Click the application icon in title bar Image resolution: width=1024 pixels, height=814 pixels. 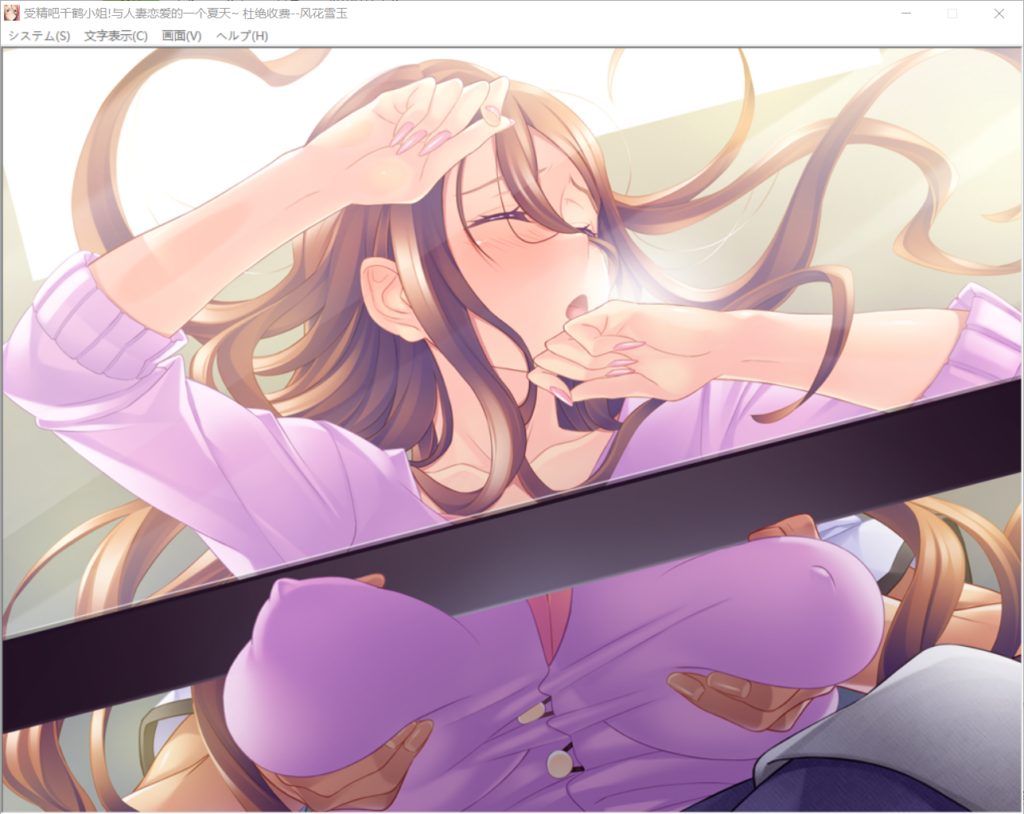pyautogui.click(x=11, y=13)
